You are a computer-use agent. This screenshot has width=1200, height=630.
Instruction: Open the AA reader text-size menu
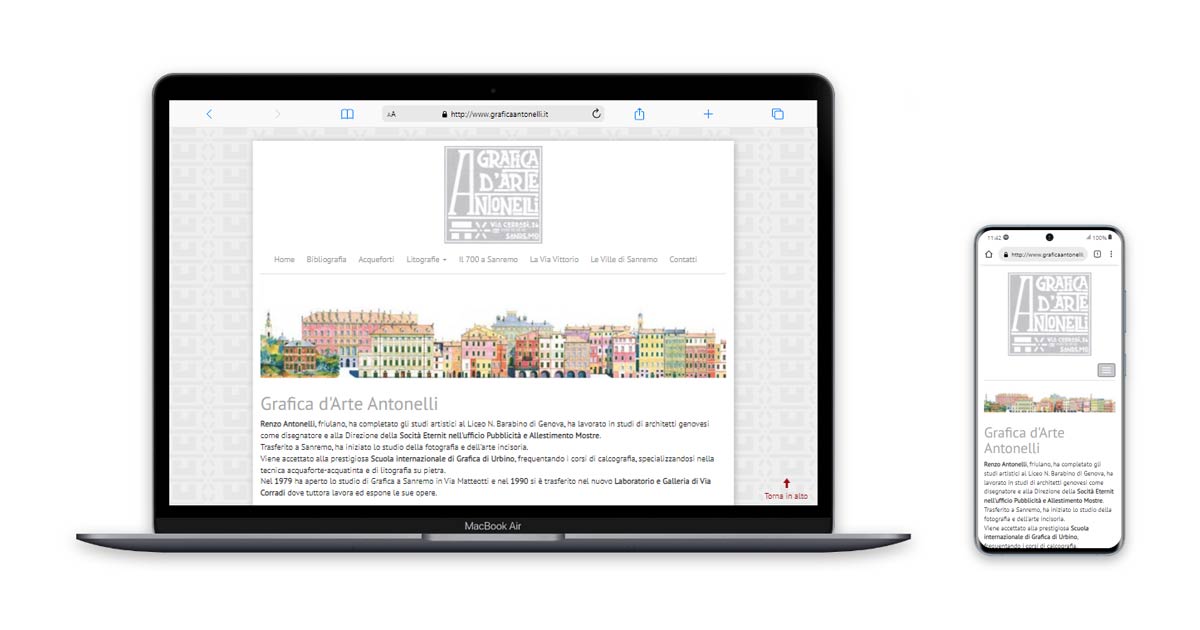[391, 114]
